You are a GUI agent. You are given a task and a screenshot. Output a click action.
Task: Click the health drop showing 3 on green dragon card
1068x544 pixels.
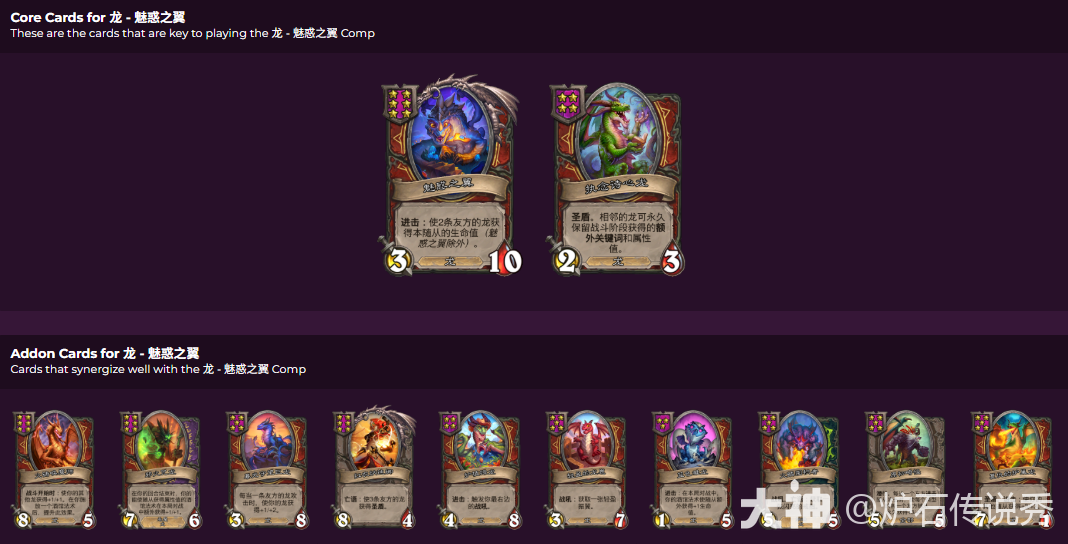(x=672, y=261)
